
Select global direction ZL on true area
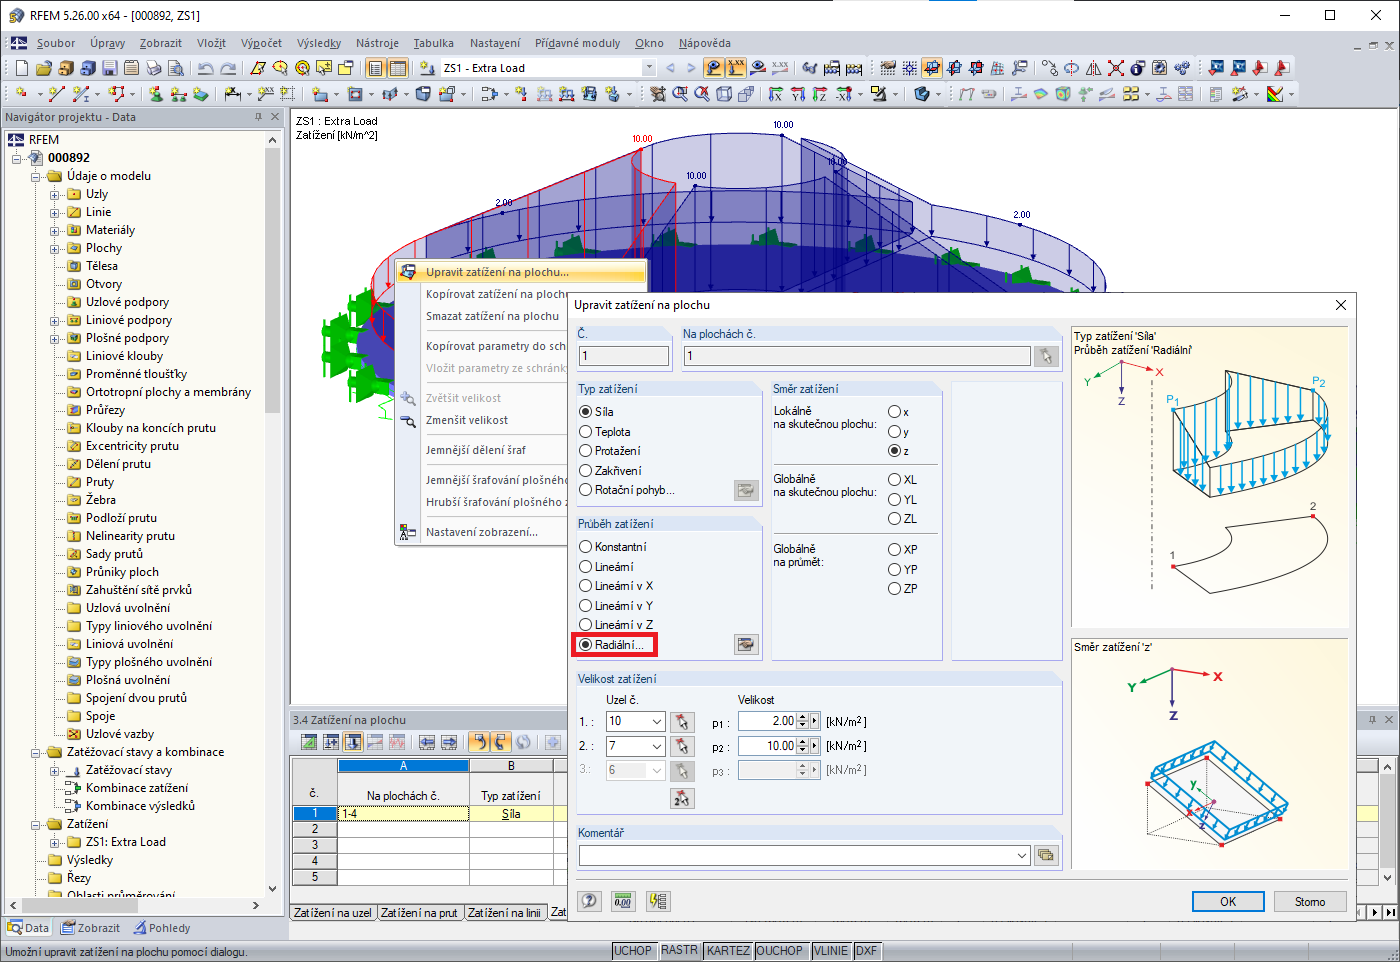(x=902, y=519)
